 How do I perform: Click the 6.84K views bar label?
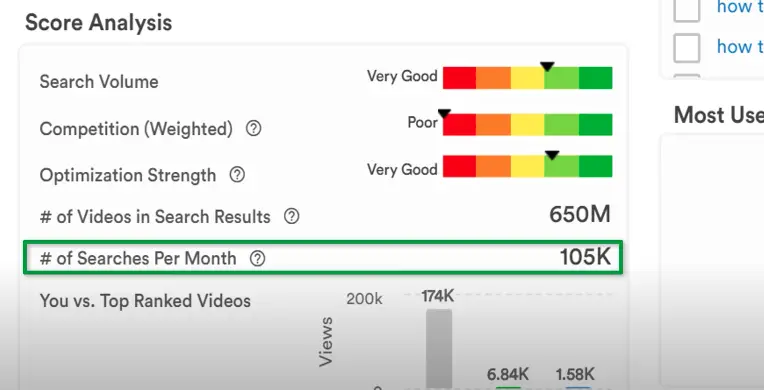508,374
